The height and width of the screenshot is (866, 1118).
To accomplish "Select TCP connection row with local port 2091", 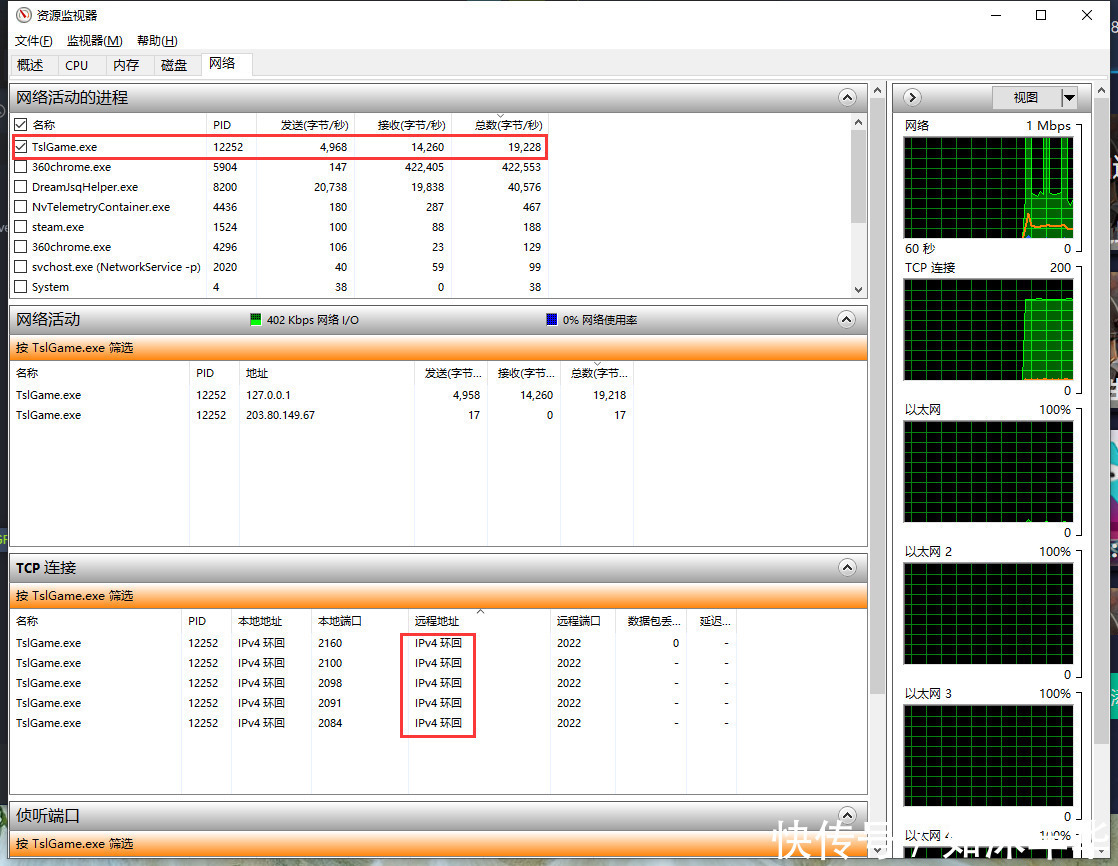I will click(x=374, y=703).
